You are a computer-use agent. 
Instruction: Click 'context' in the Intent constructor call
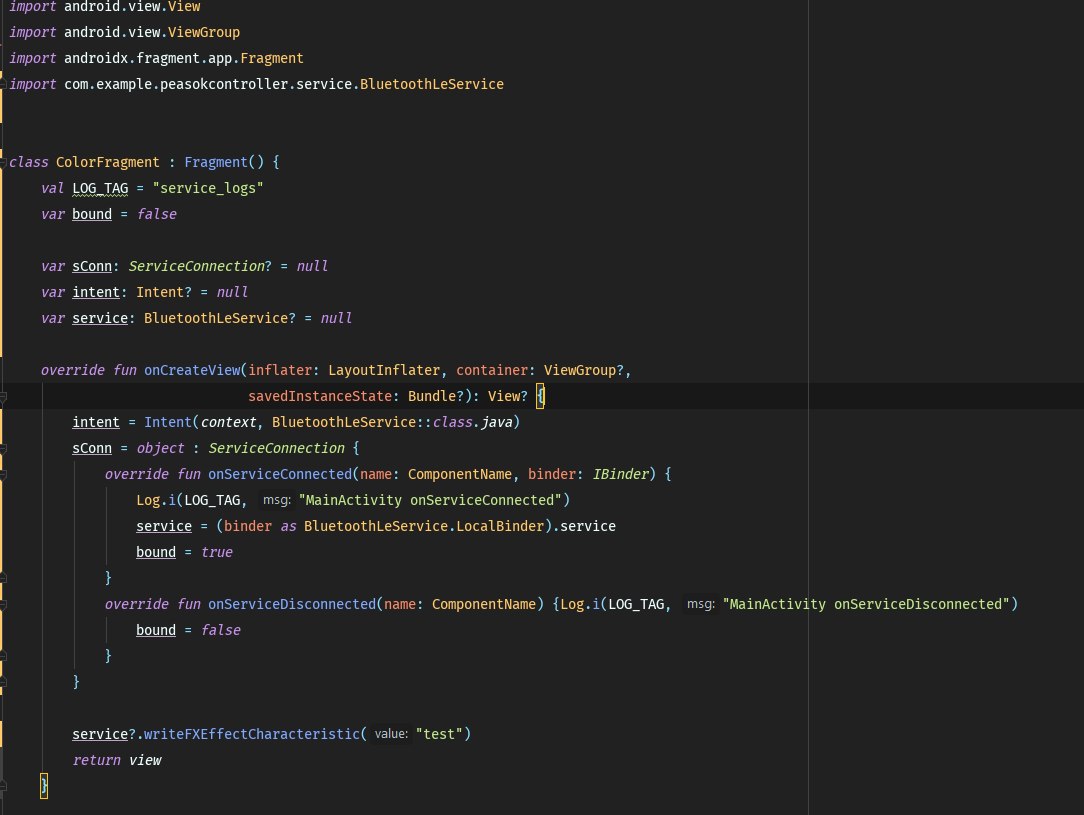point(228,422)
